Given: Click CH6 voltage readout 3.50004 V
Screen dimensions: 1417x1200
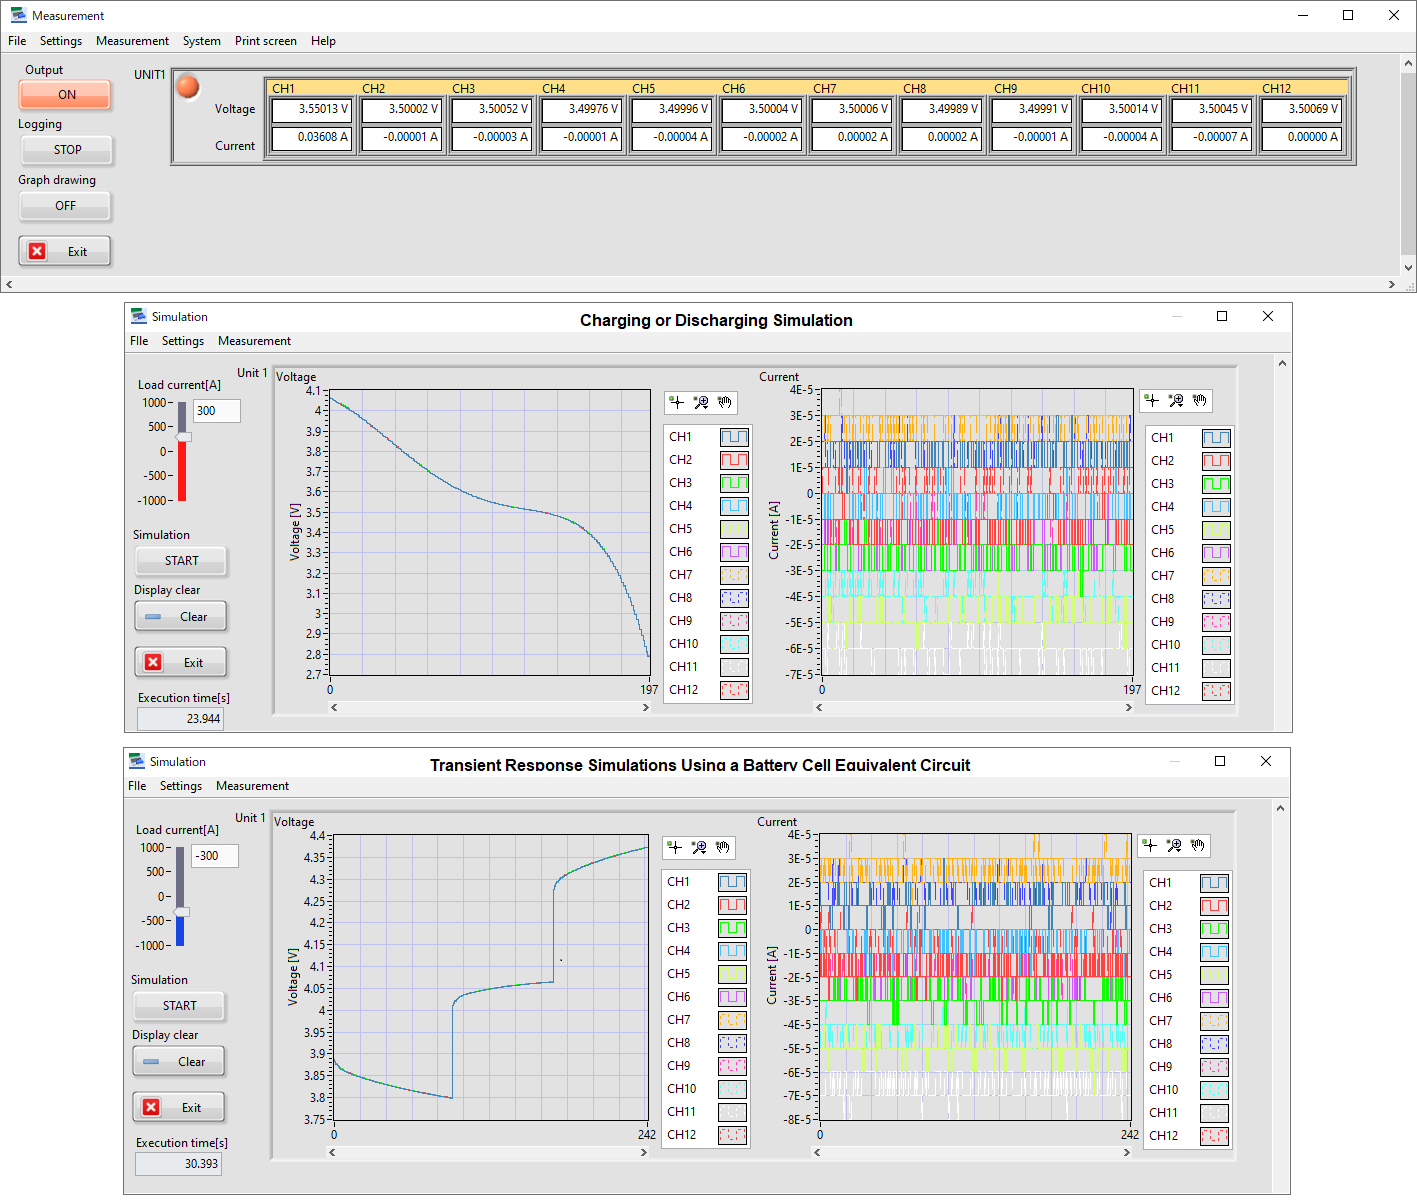Looking at the screenshot, I should (x=761, y=109).
